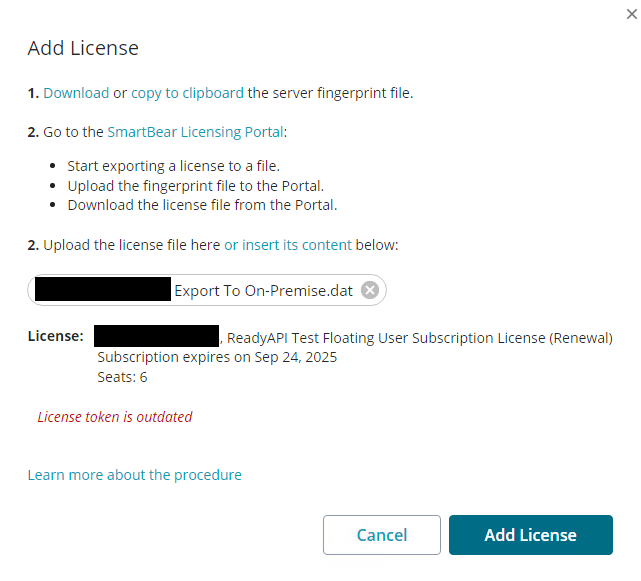Click the "Upload the fingerprint file to the Portal" bullet
This screenshot has width=641, height=581.
tap(196, 186)
